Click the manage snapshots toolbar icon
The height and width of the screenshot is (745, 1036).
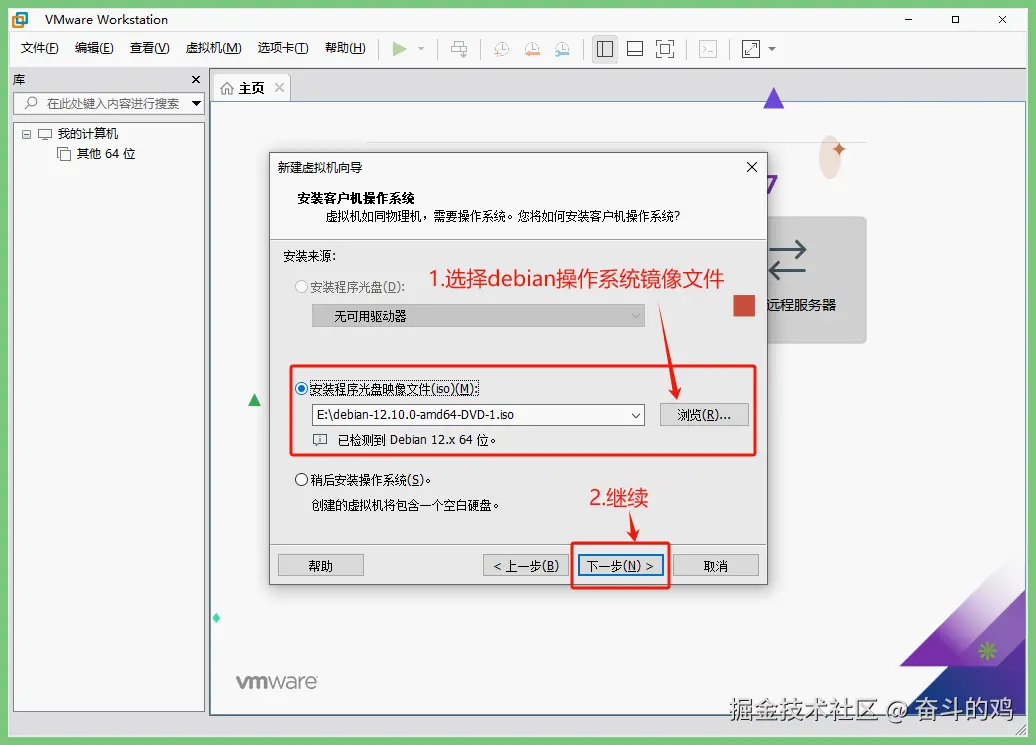[562, 49]
